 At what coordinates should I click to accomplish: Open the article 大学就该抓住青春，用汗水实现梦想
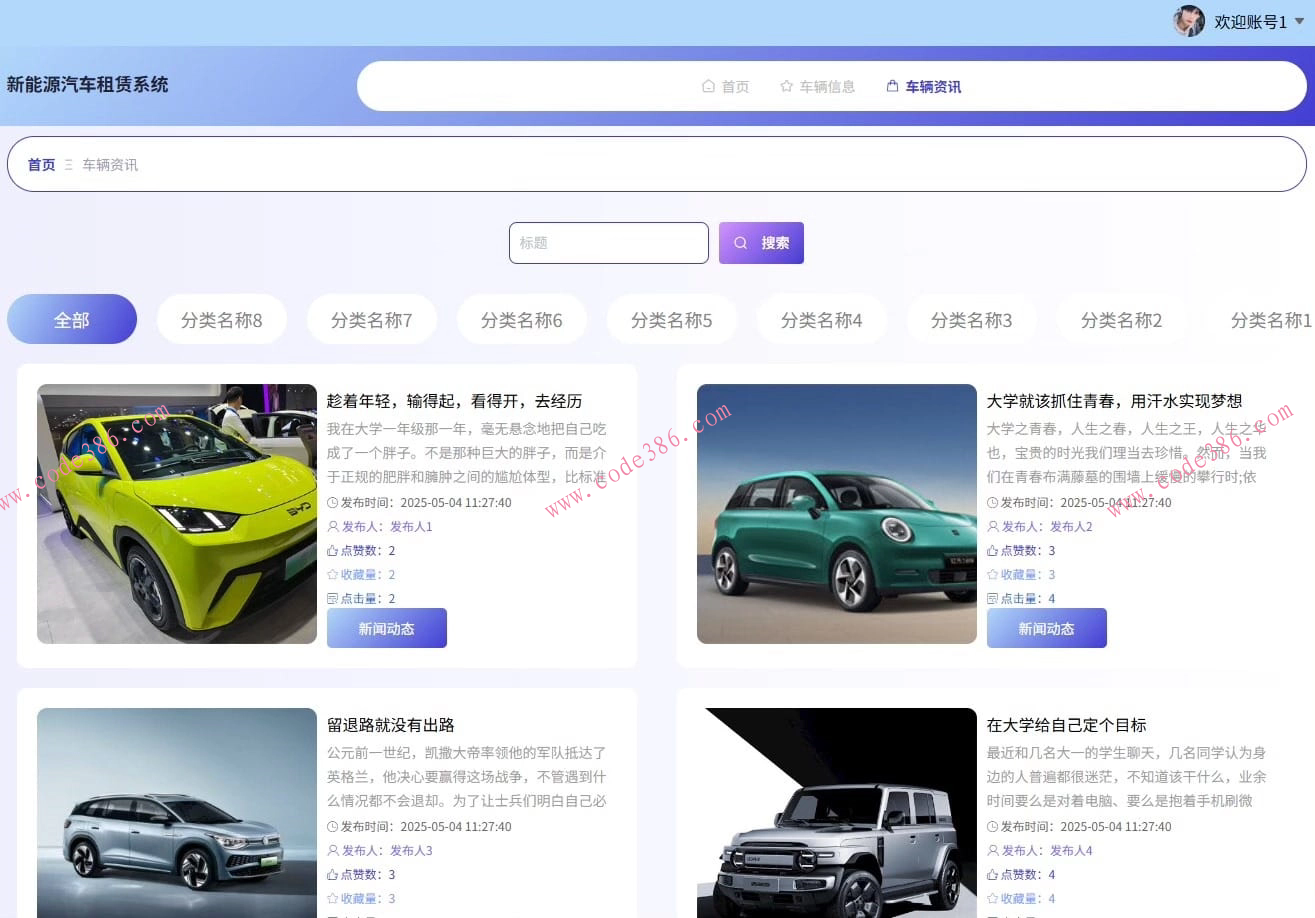point(1114,401)
